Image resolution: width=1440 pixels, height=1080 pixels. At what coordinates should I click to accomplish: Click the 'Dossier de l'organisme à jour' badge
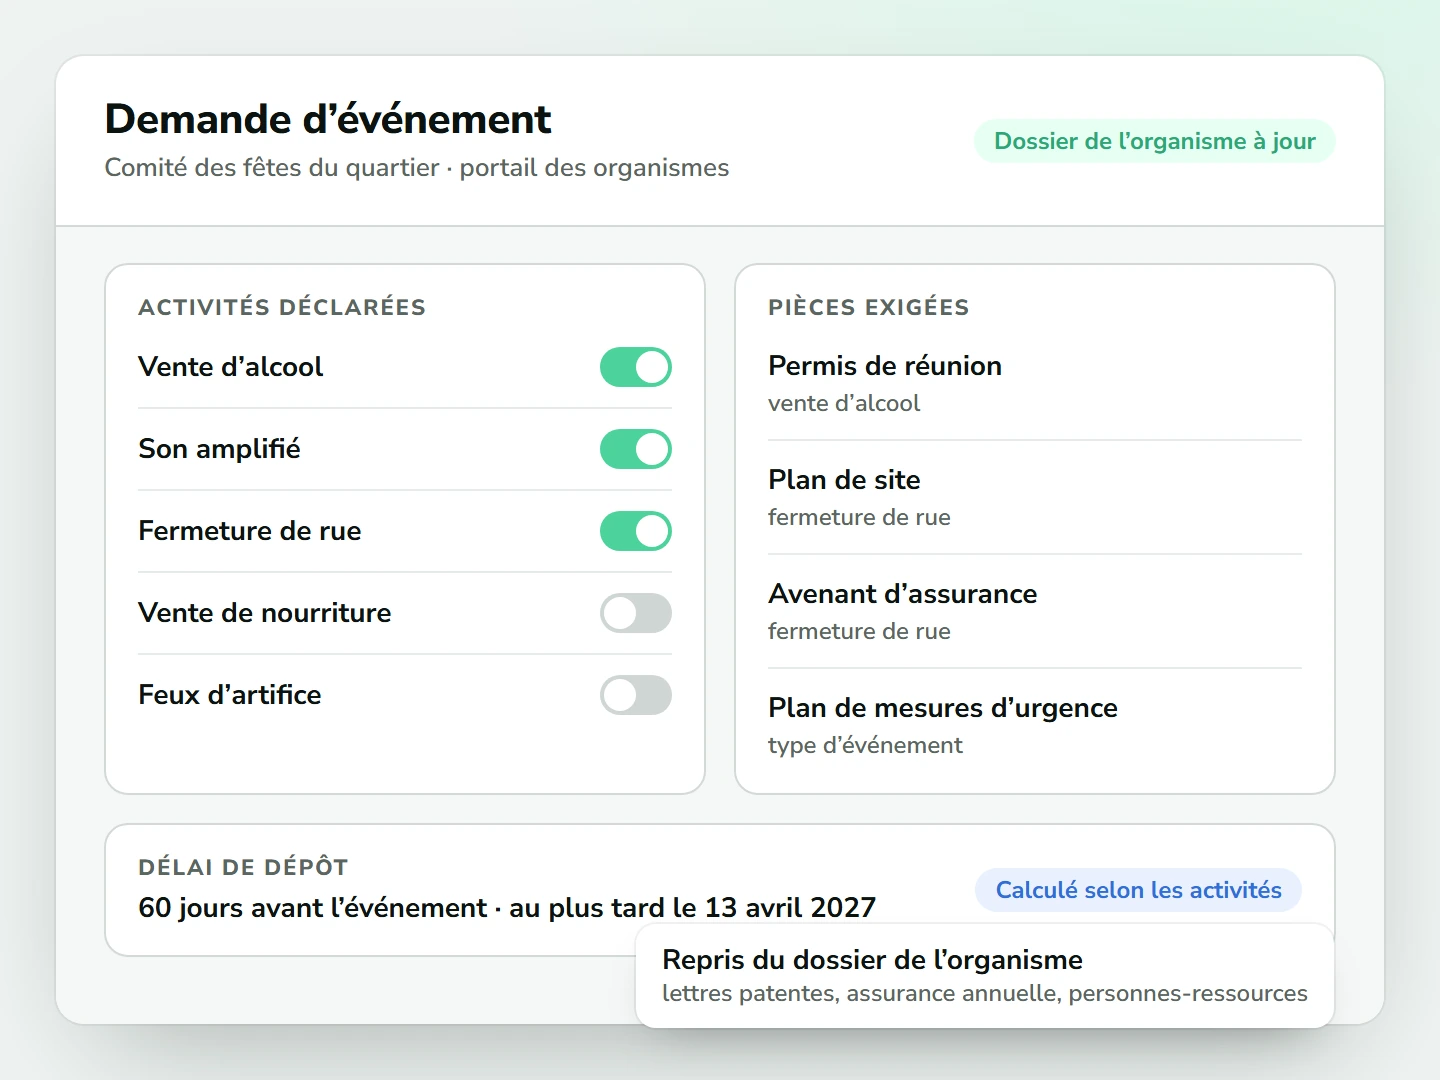[1155, 141]
